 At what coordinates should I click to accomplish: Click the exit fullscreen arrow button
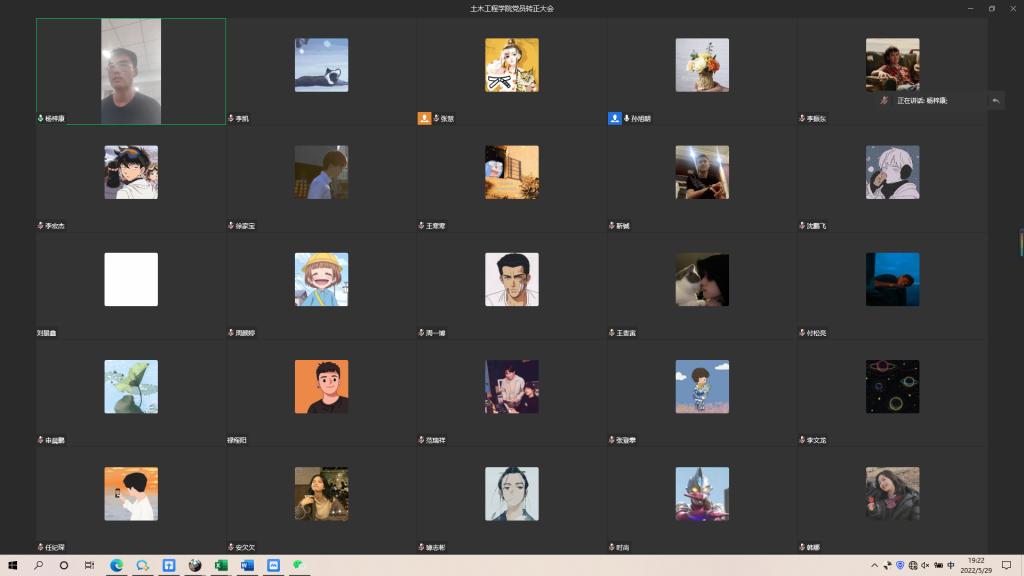click(995, 101)
